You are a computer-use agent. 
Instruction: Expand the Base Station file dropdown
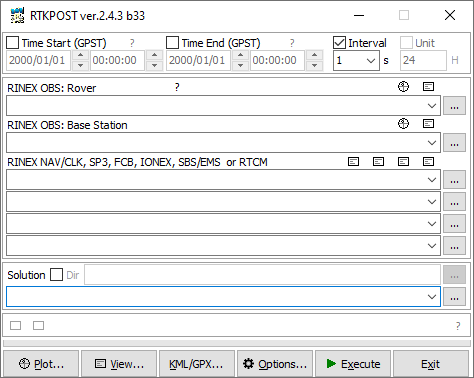tap(432, 143)
